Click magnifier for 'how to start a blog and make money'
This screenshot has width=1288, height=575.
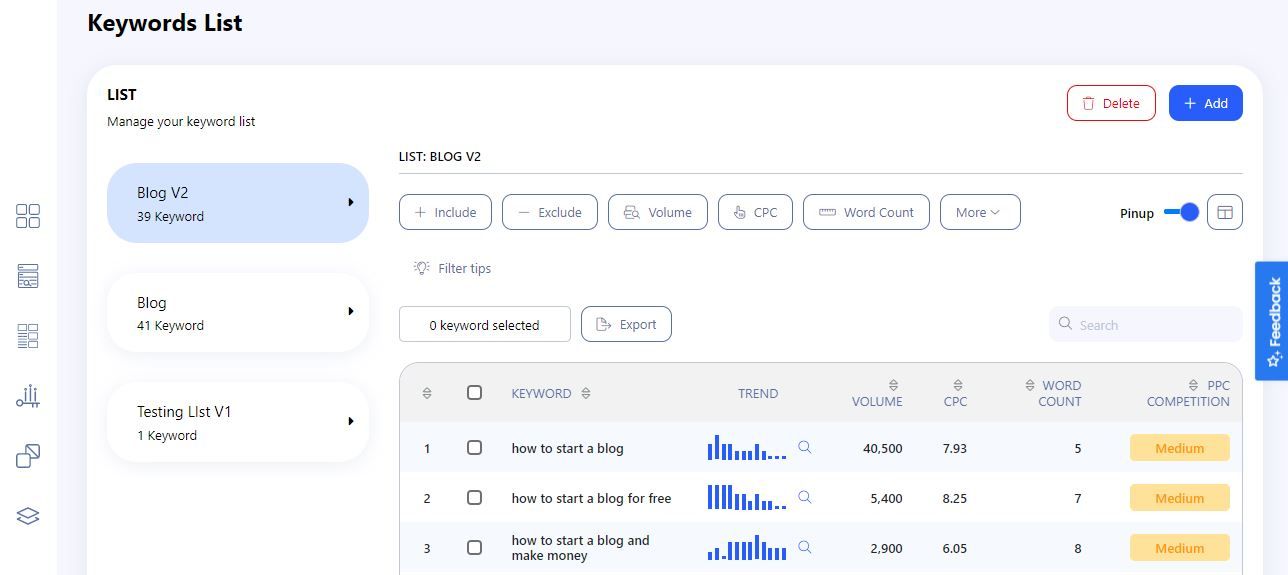804,547
